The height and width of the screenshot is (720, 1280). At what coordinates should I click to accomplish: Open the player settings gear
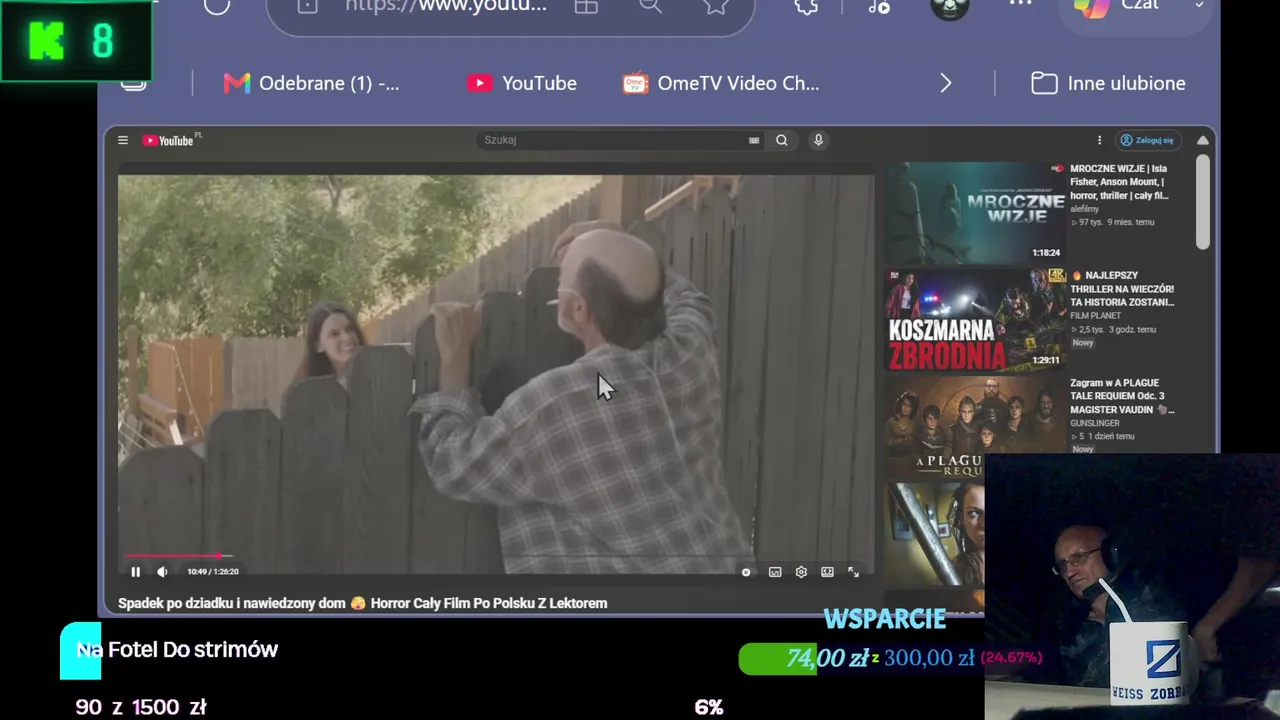tap(801, 572)
